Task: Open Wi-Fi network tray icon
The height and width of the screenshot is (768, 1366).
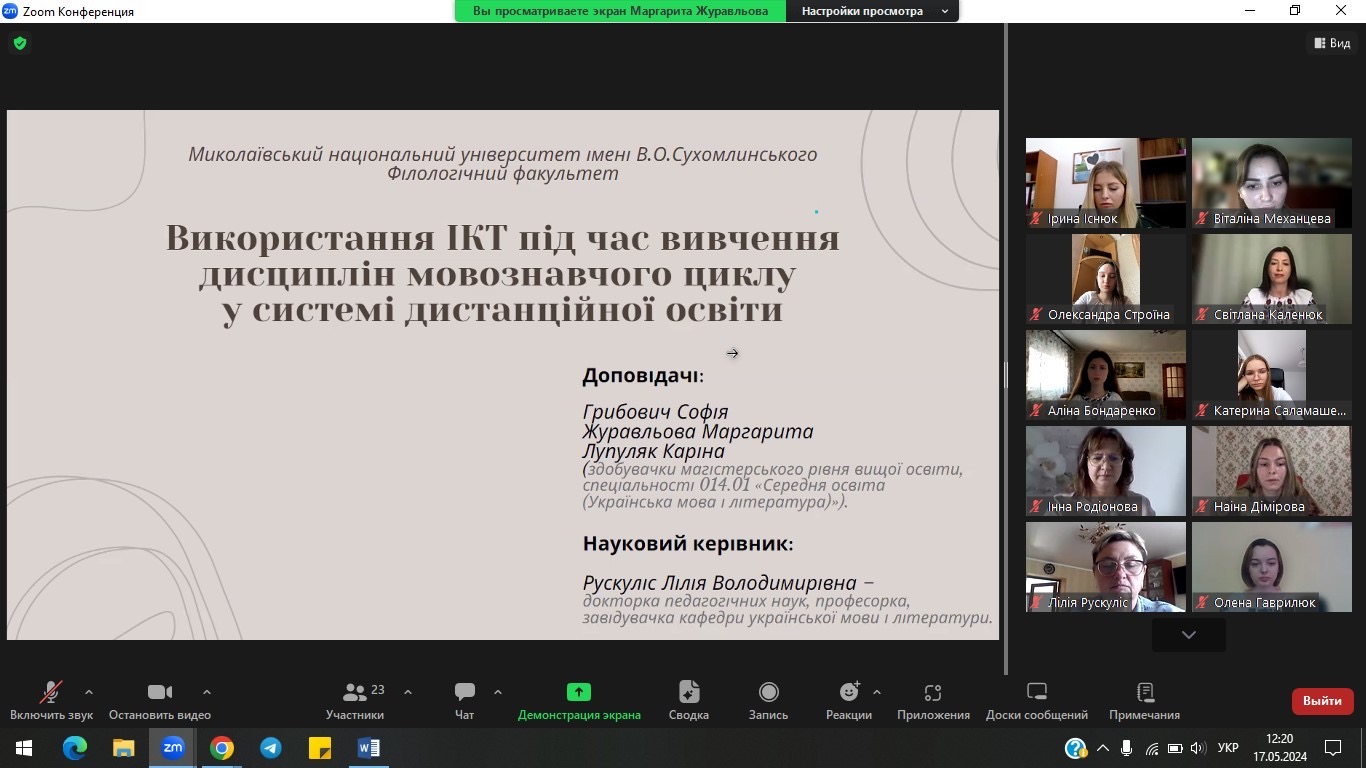Action: [x=1151, y=748]
